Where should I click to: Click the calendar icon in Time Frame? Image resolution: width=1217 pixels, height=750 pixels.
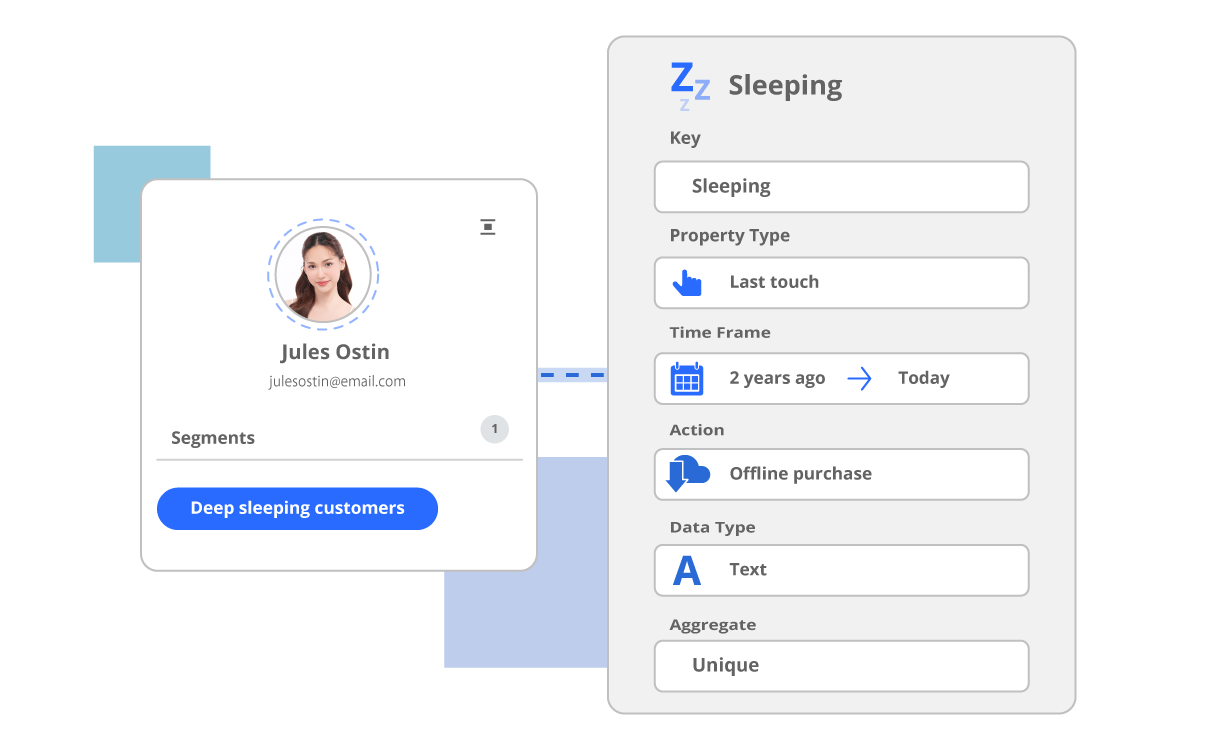(687, 379)
